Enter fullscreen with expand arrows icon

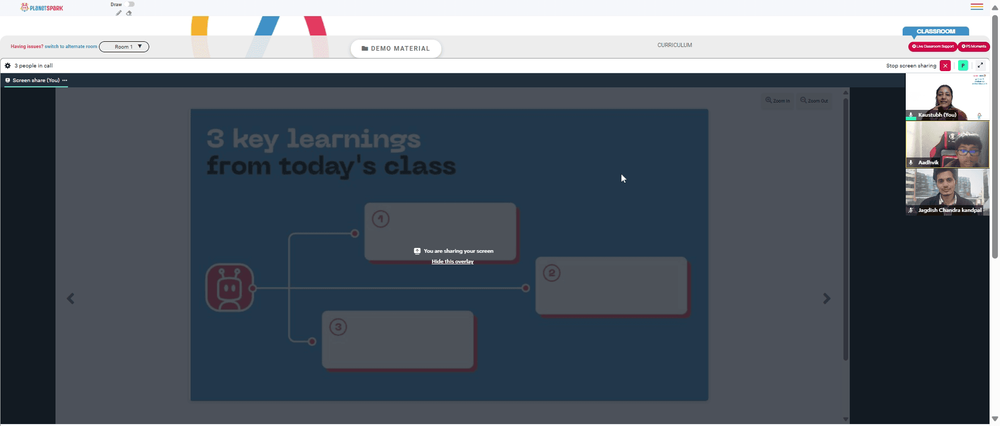[981, 66]
